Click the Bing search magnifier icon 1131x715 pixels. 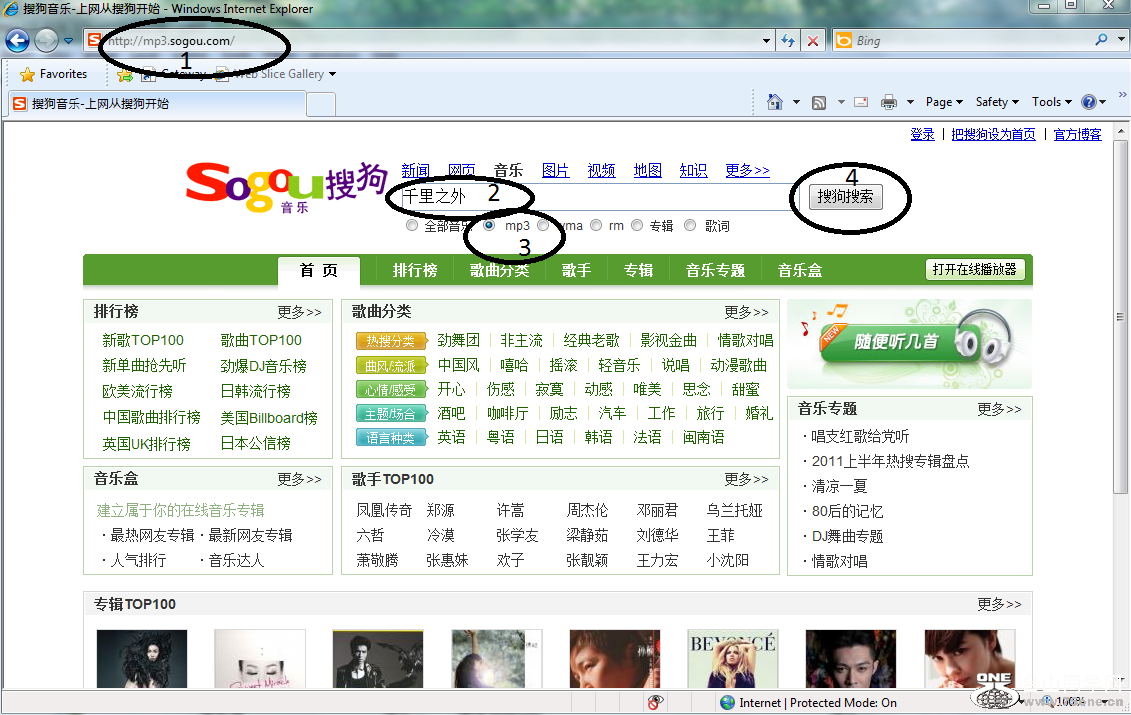[1101, 40]
